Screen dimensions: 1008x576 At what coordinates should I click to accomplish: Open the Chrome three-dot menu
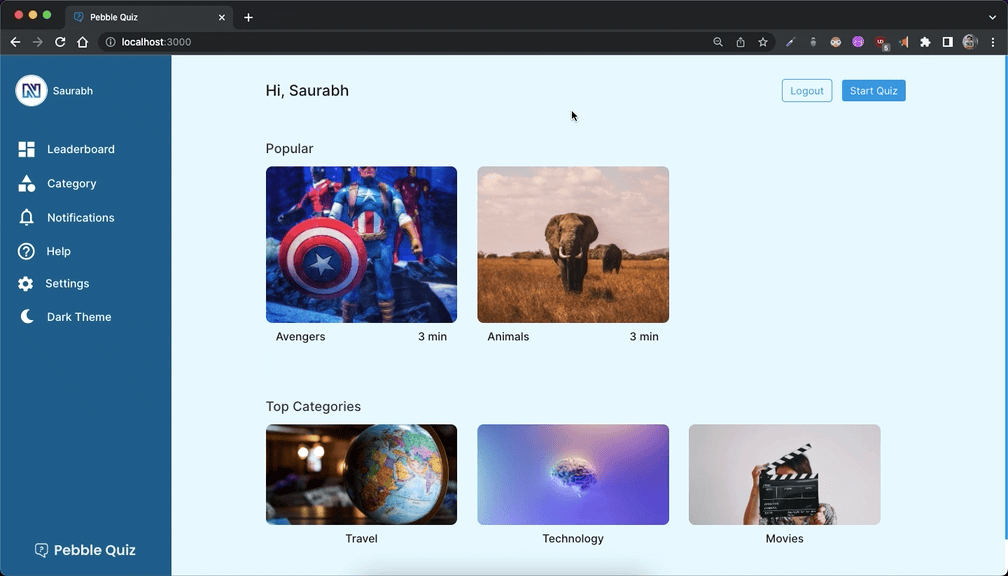[x=993, y=42]
